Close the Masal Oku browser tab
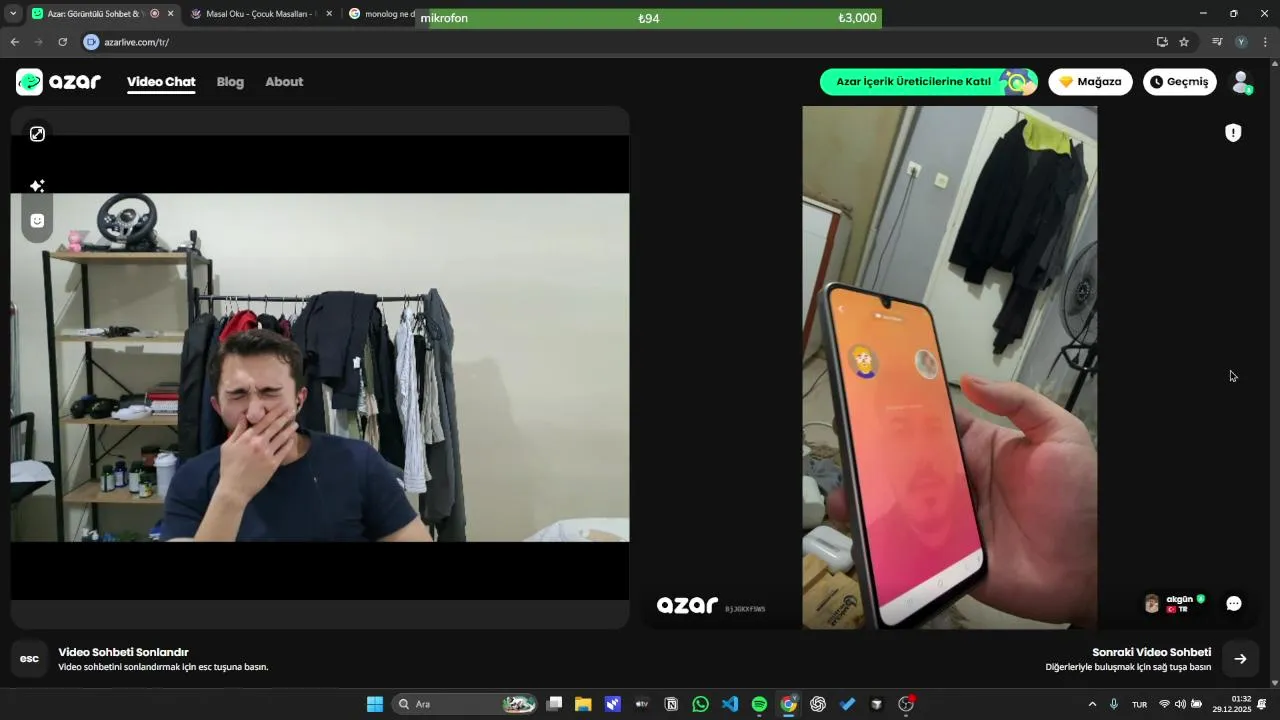This screenshot has height=720, width=1280. point(329,14)
